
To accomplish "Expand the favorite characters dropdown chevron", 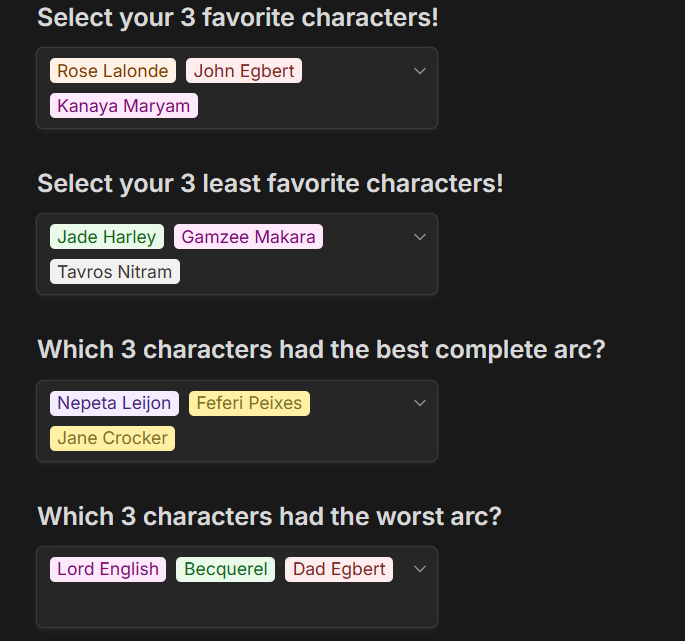I will 420,71.
